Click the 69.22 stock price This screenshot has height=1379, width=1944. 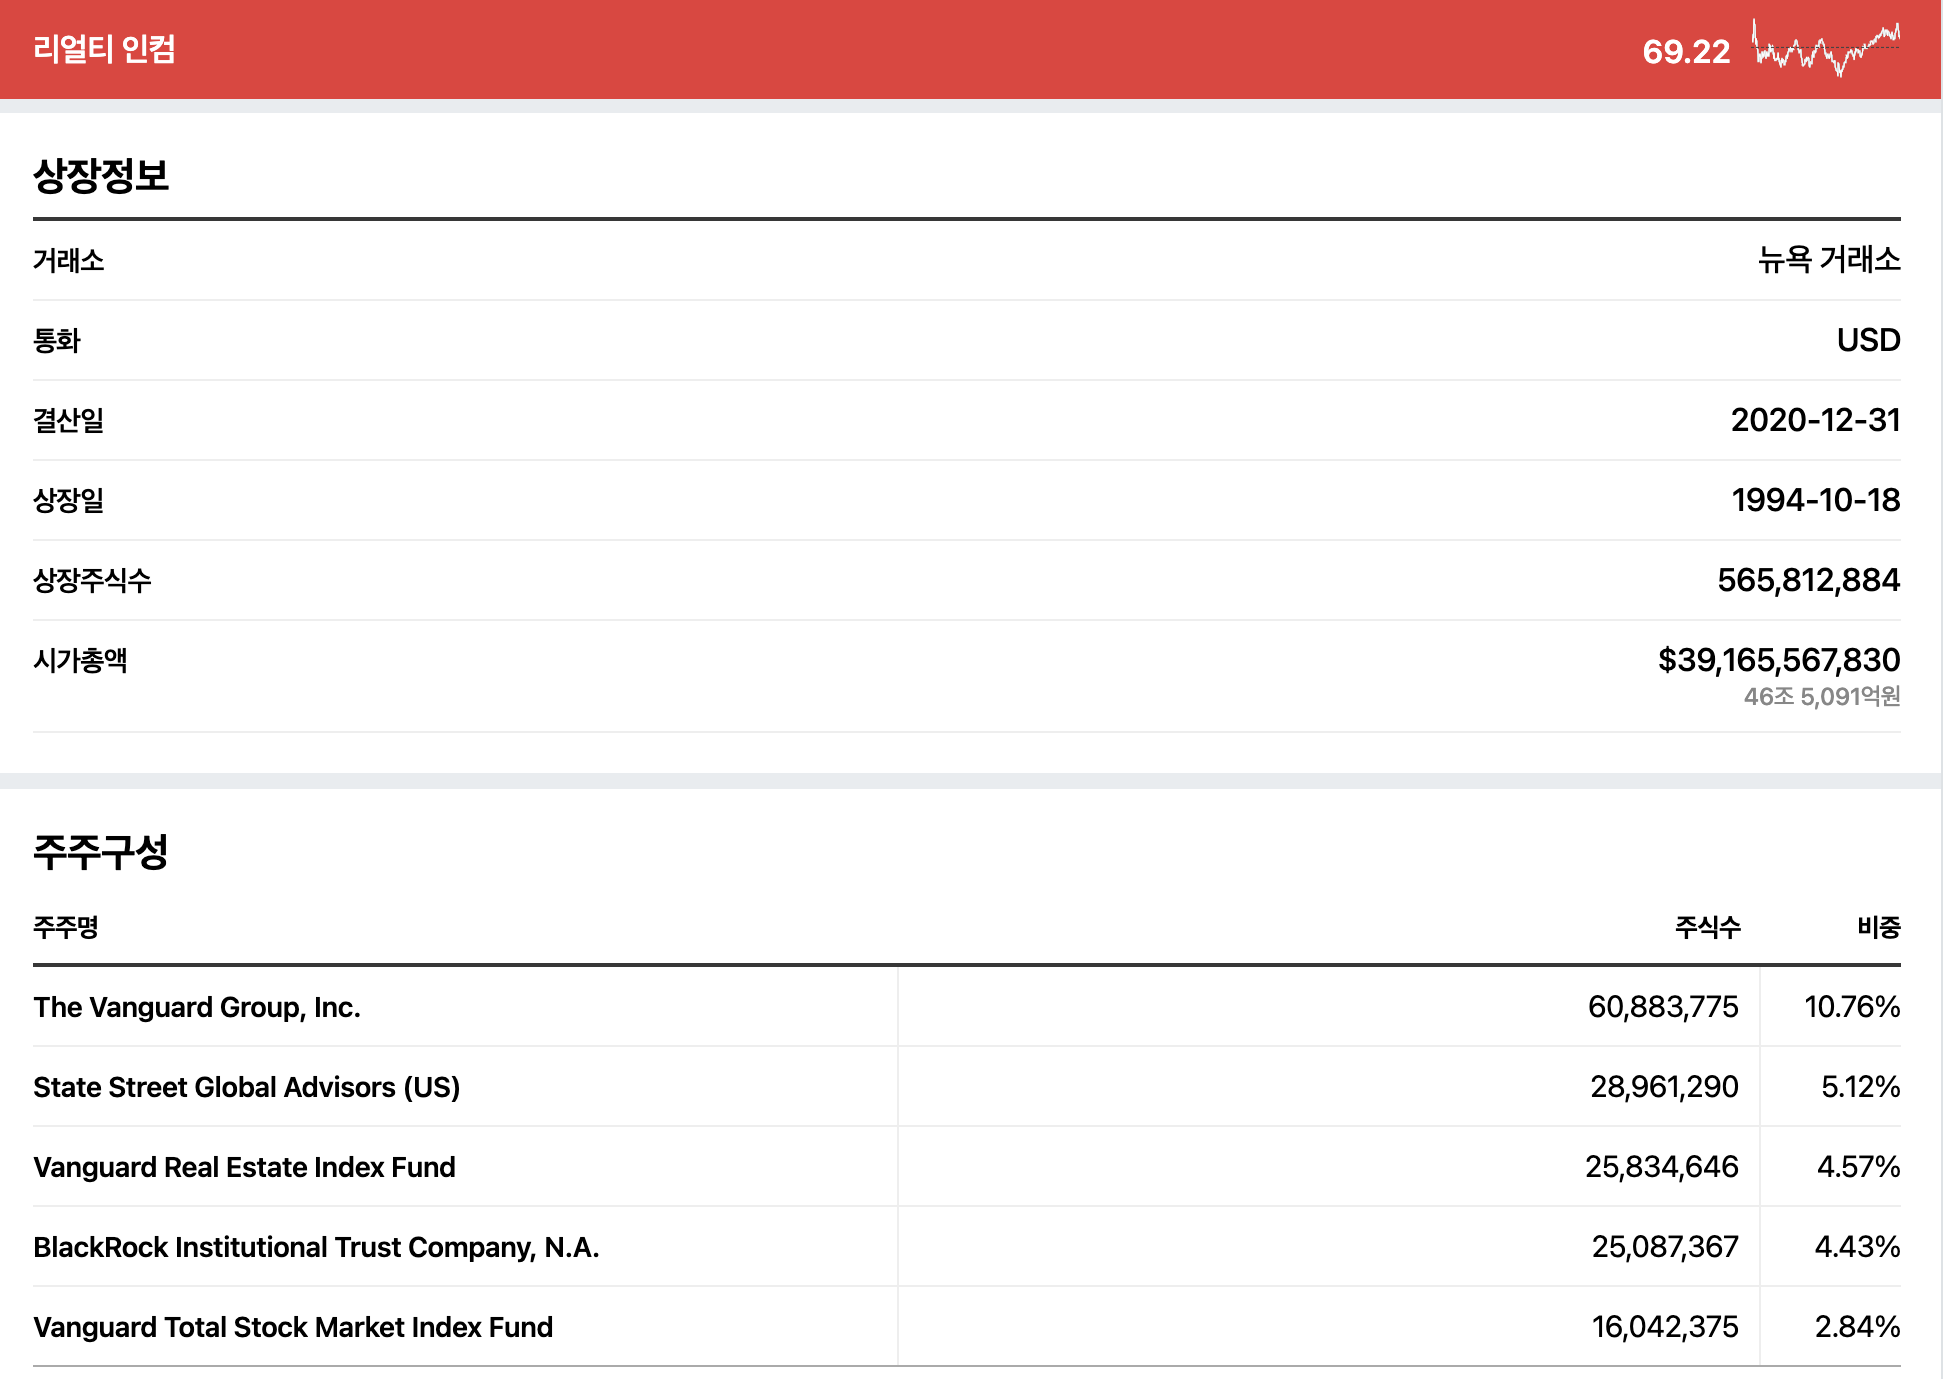coord(1685,51)
